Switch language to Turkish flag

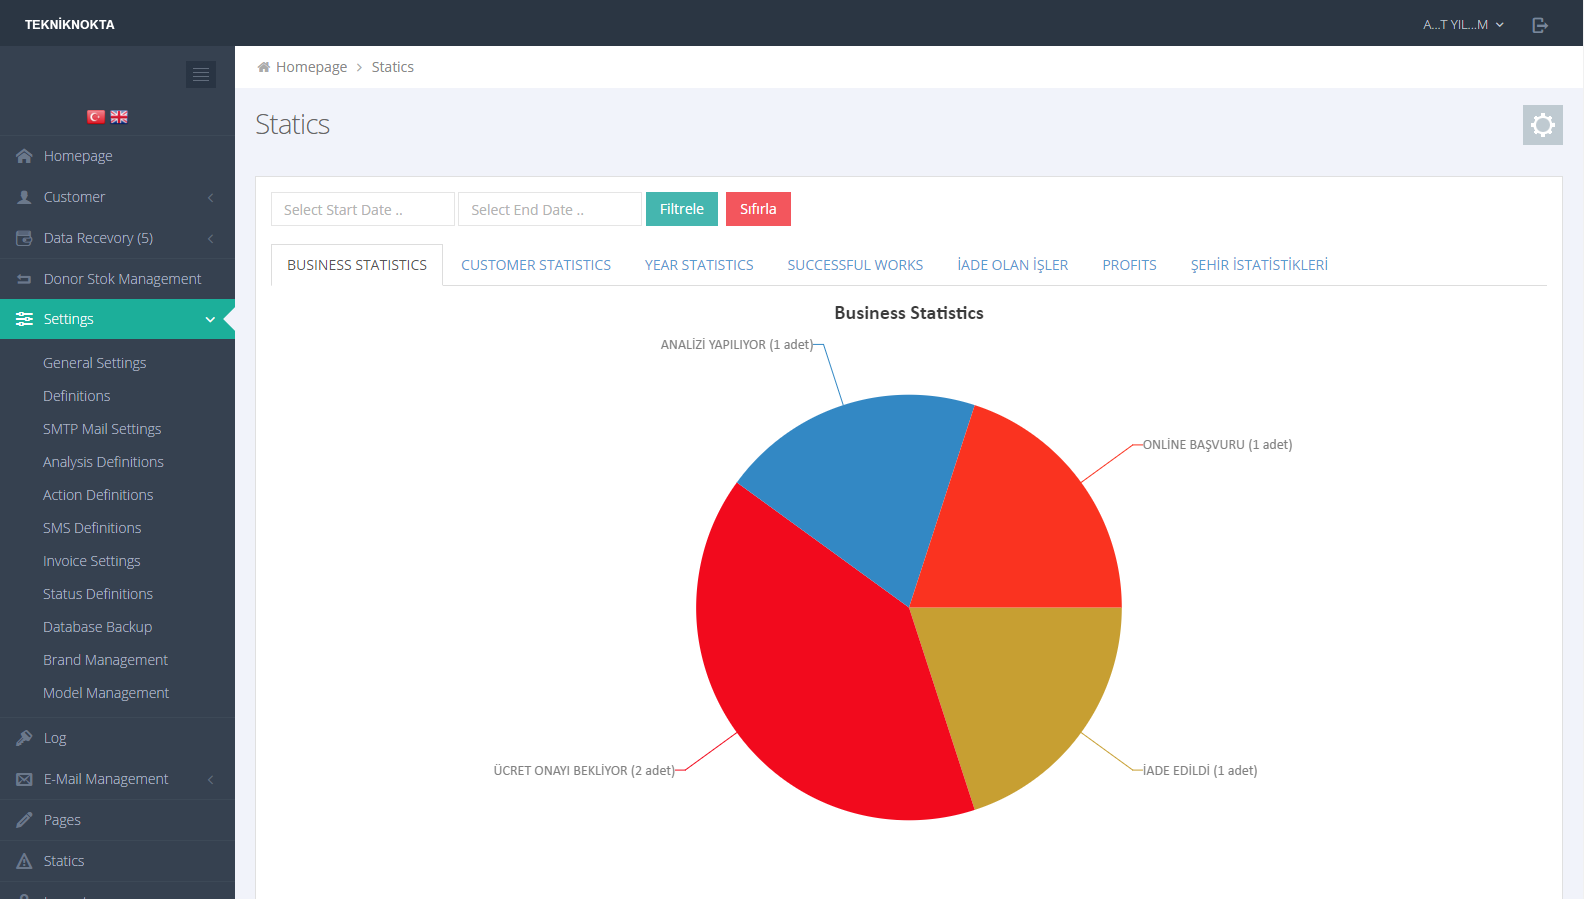(x=96, y=117)
